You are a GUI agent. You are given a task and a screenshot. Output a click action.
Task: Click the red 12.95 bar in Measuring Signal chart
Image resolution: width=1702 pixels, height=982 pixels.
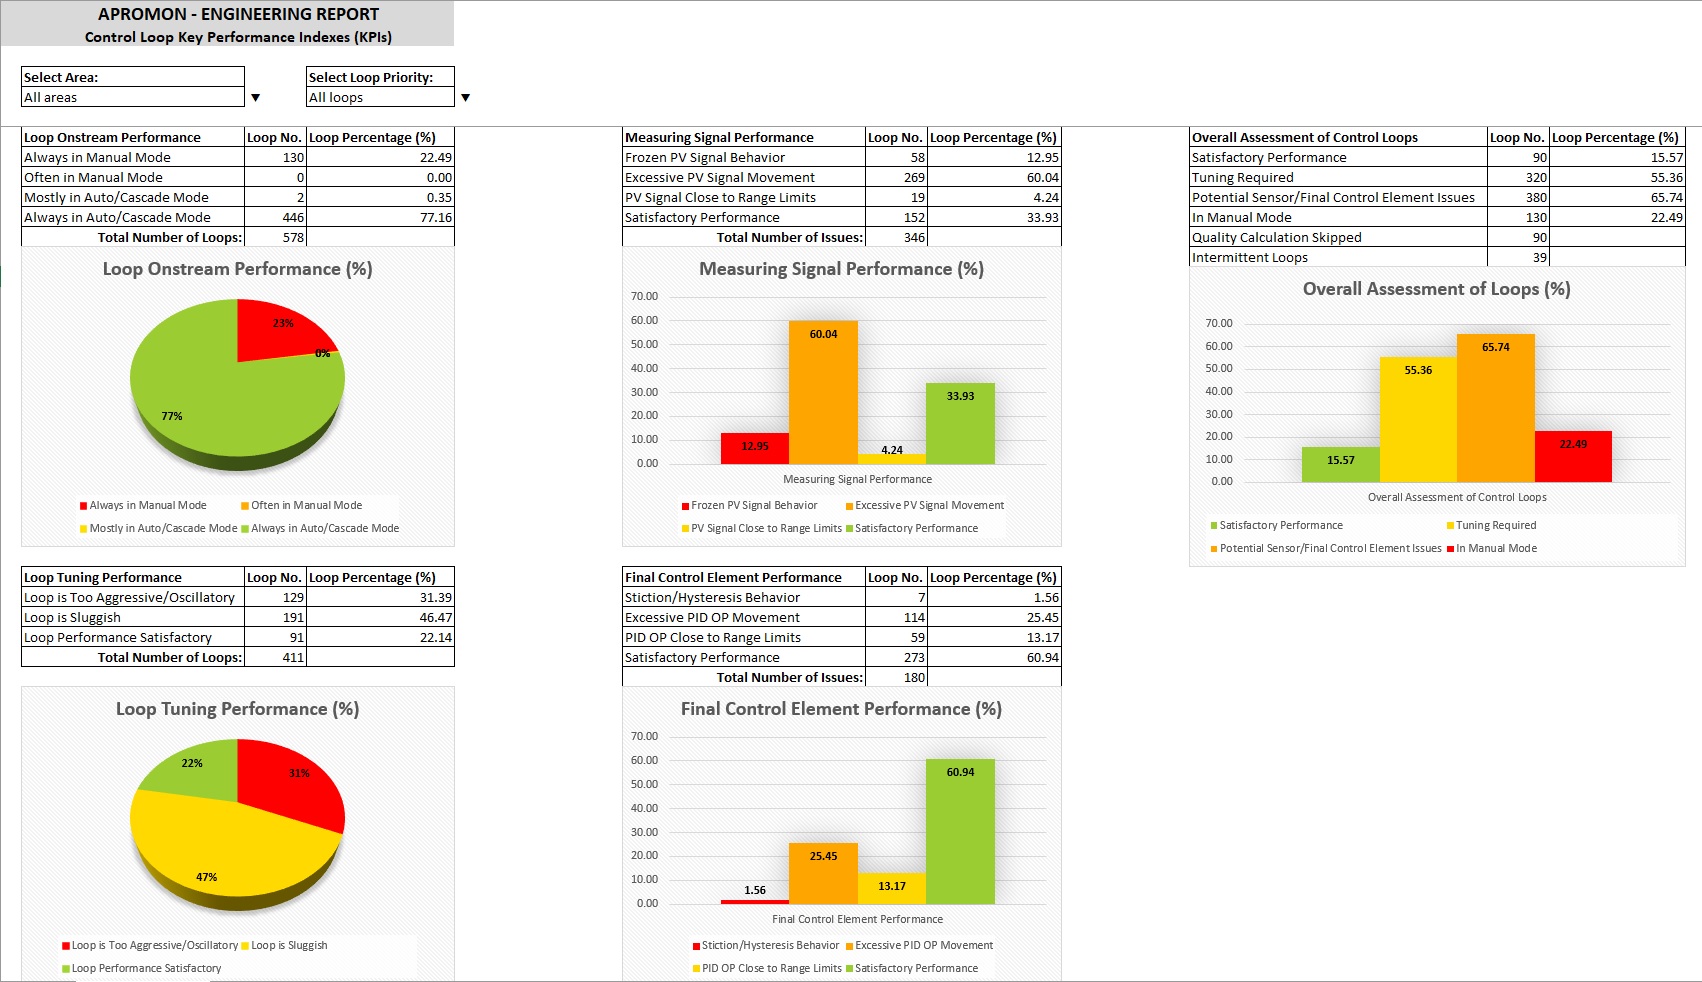pos(755,448)
